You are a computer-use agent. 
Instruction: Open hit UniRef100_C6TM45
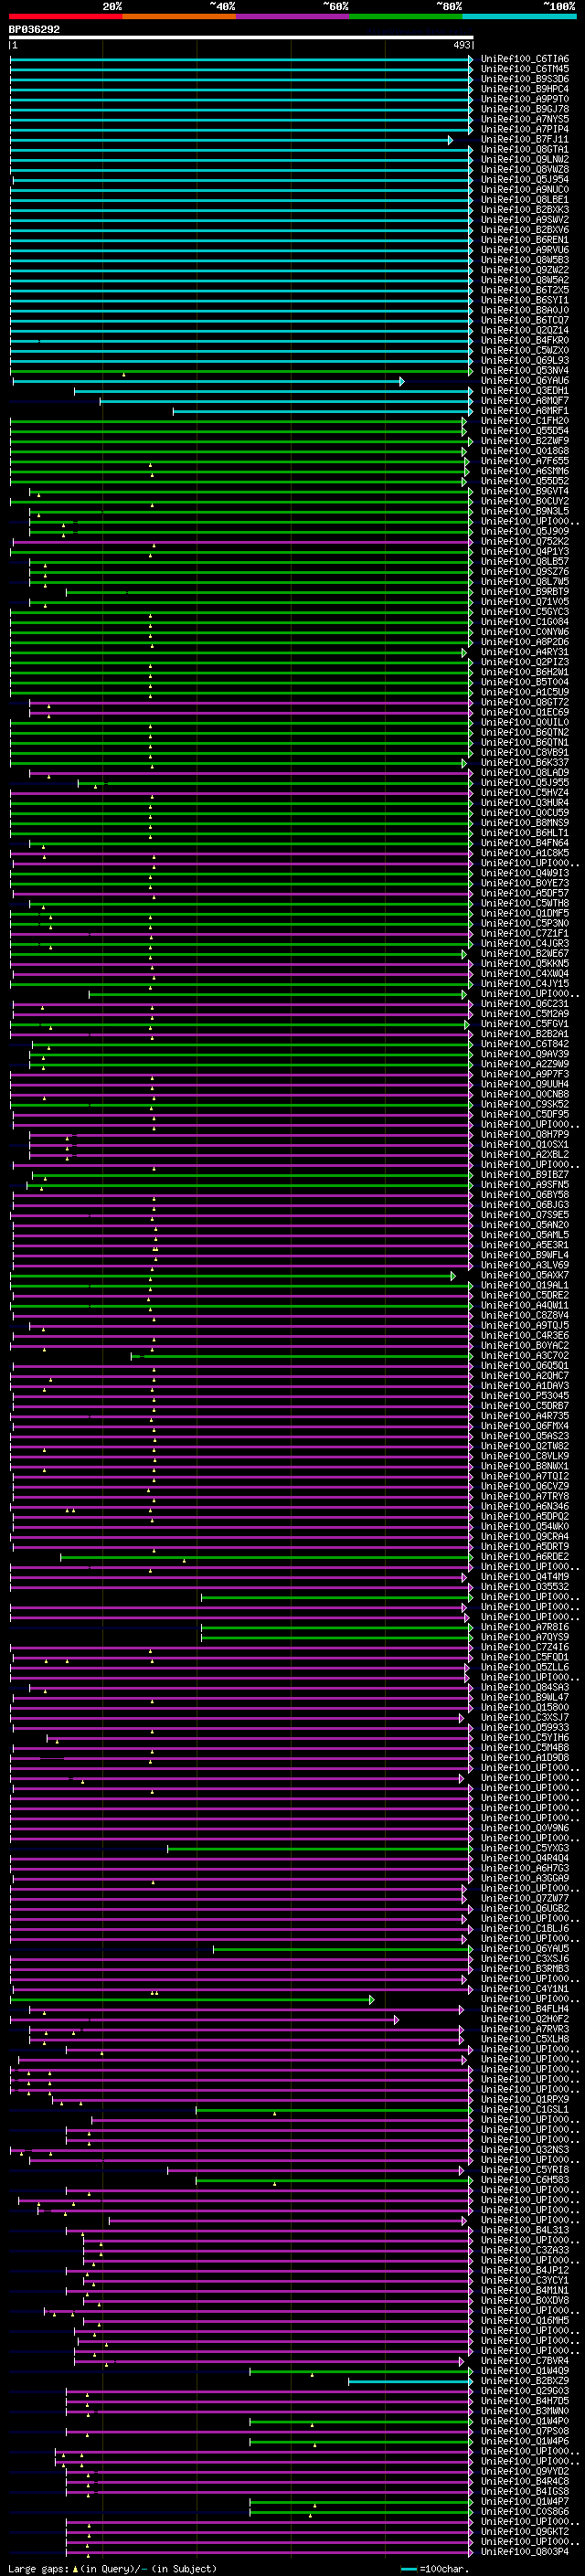coord(525,69)
